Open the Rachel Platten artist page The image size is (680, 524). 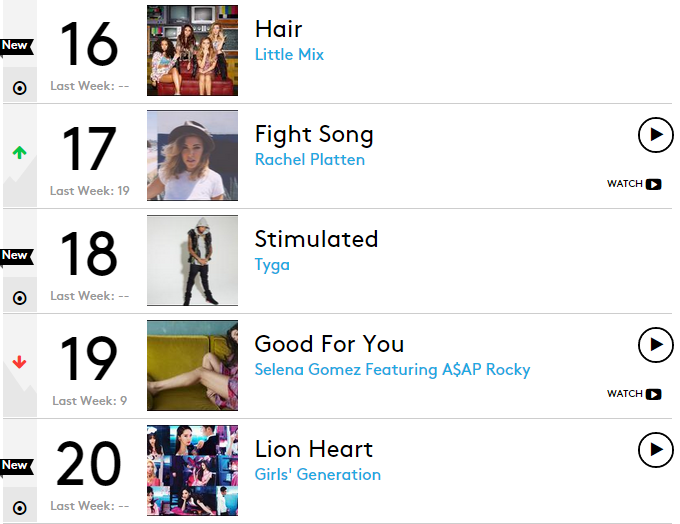[x=309, y=159]
